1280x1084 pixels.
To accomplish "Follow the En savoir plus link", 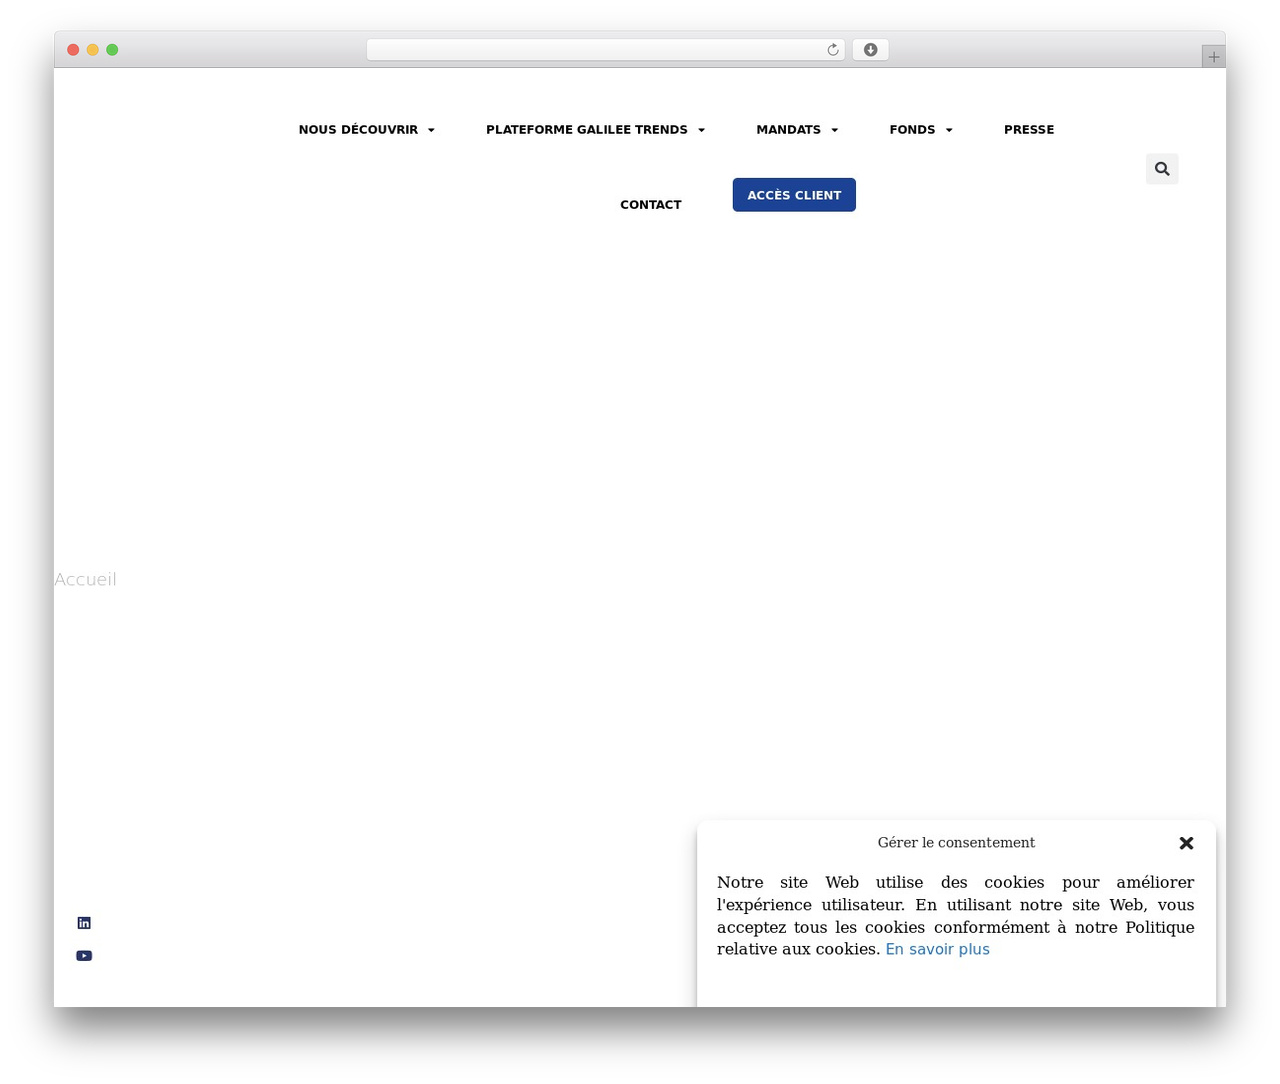I will (x=937, y=950).
